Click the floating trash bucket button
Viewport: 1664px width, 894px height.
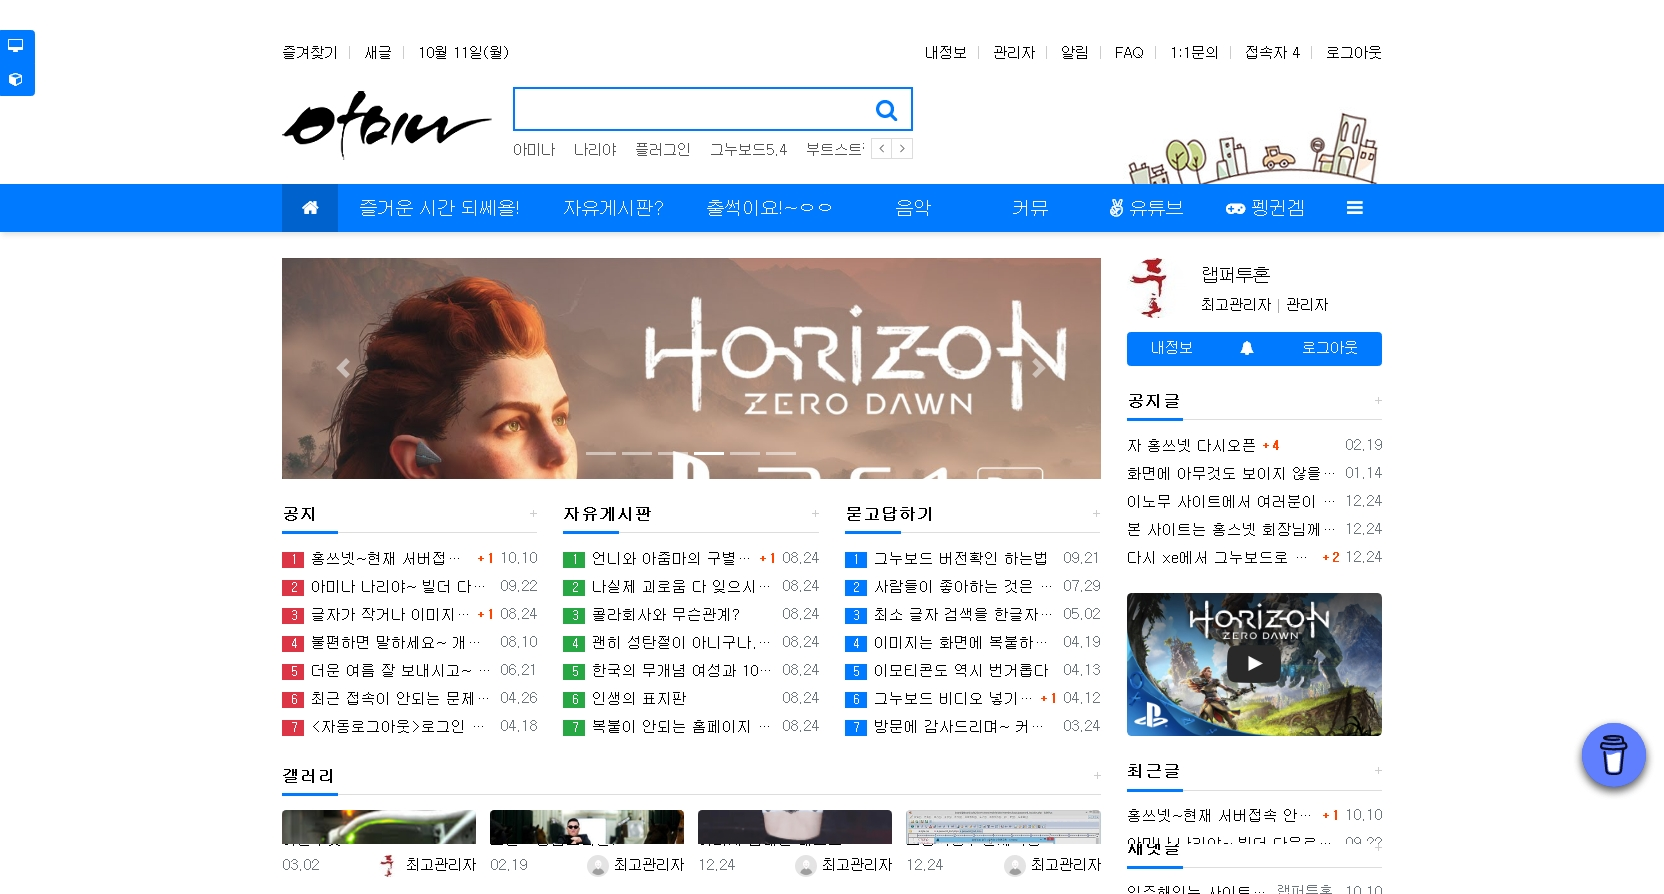pos(1613,755)
